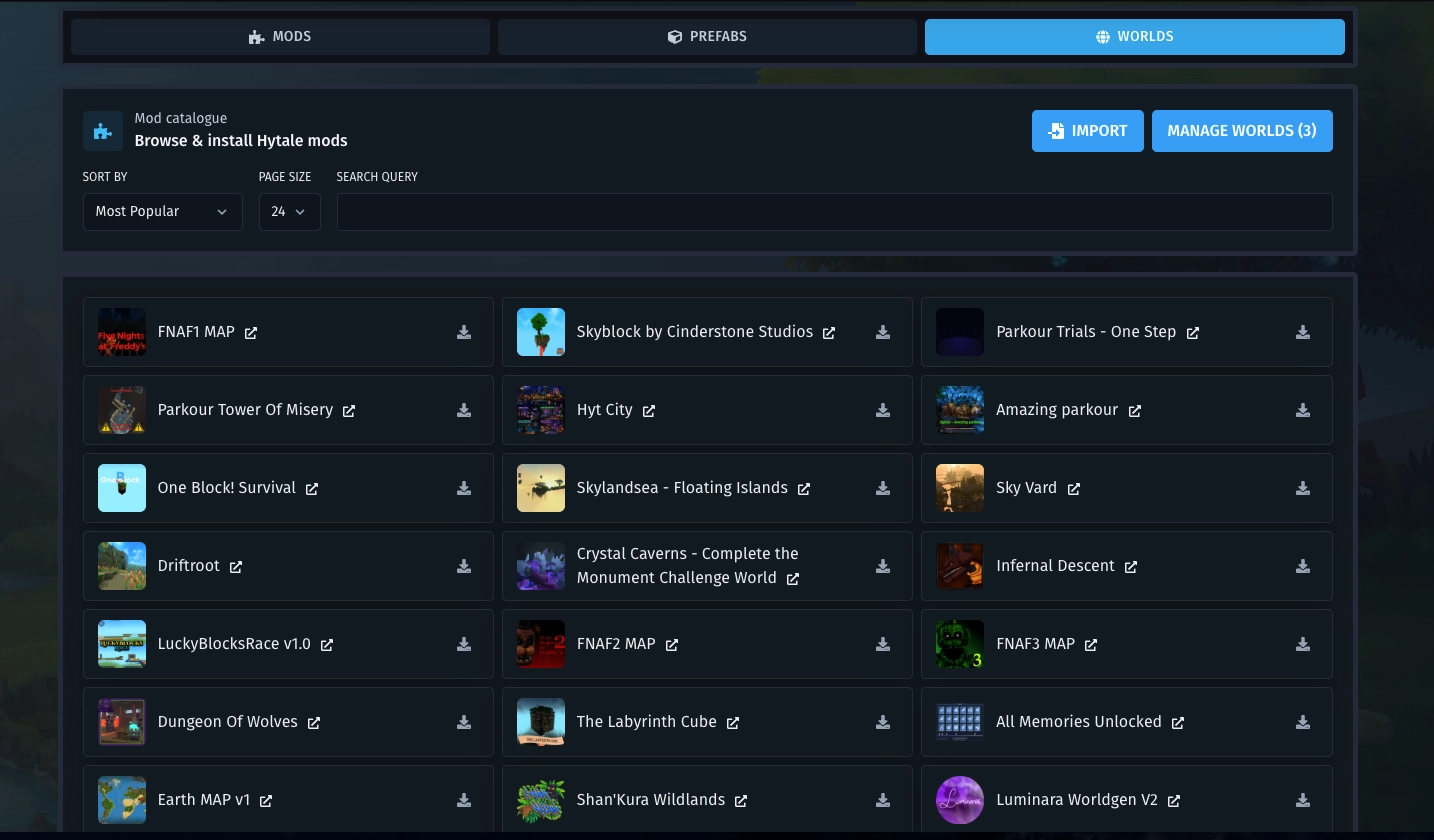1434x840 pixels.
Task: Open the page size 24 dropdown
Action: coord(289,212)
